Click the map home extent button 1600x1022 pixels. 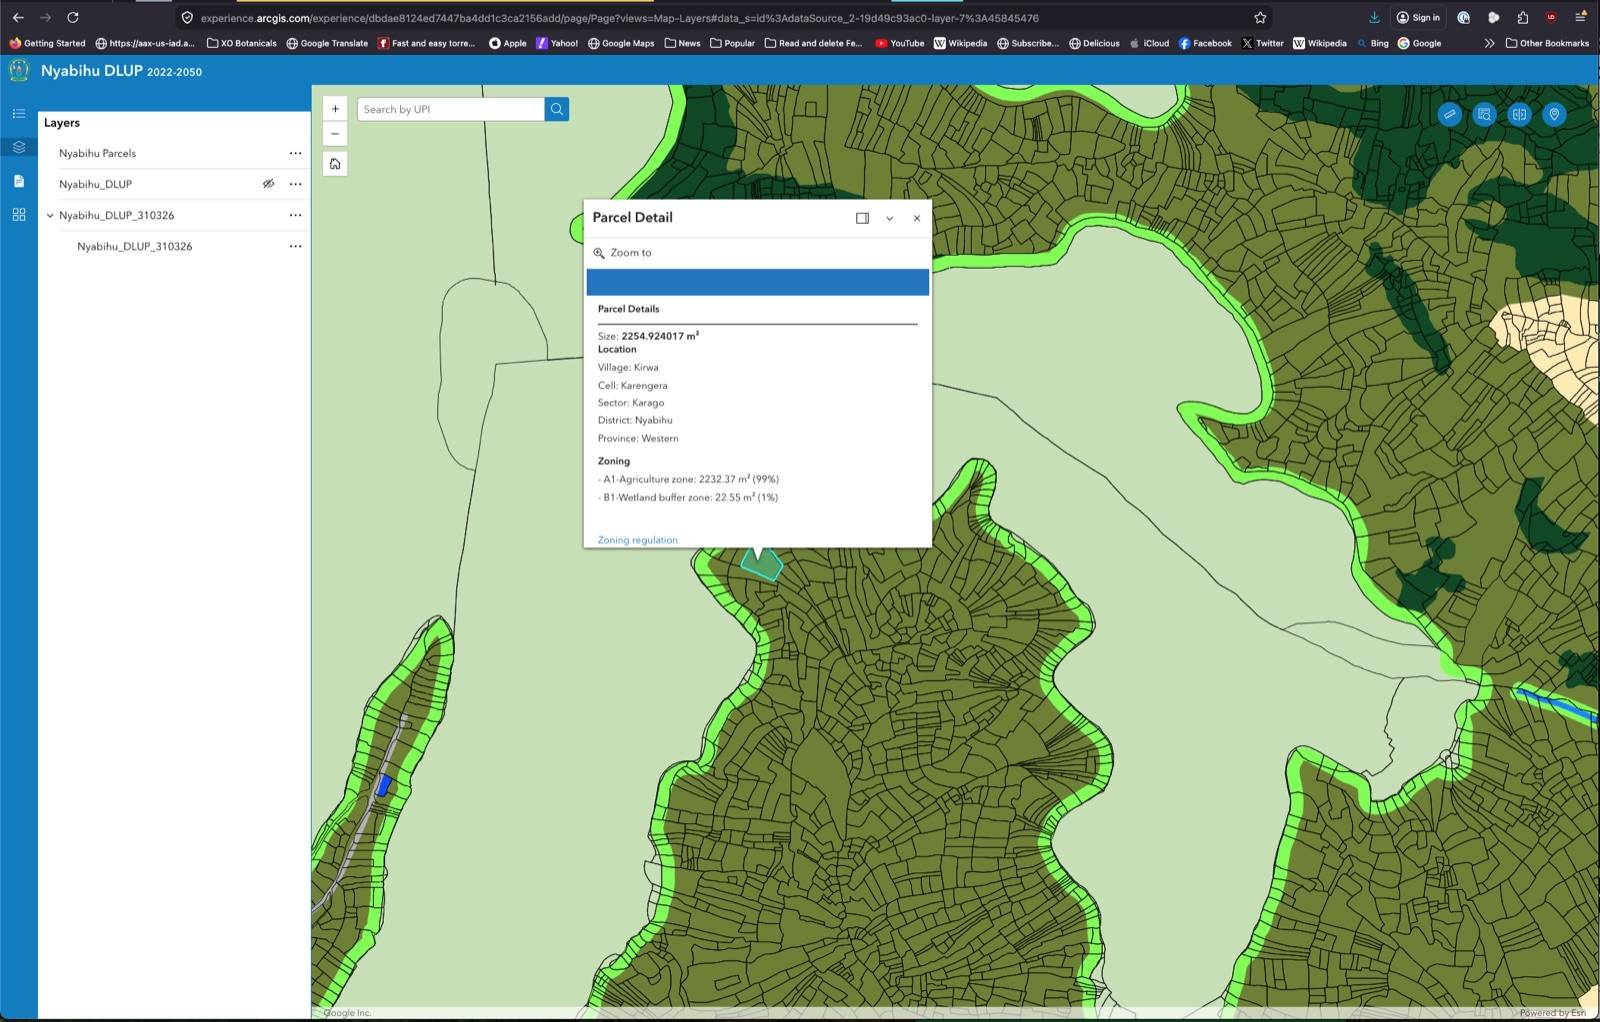coord(335,164)
